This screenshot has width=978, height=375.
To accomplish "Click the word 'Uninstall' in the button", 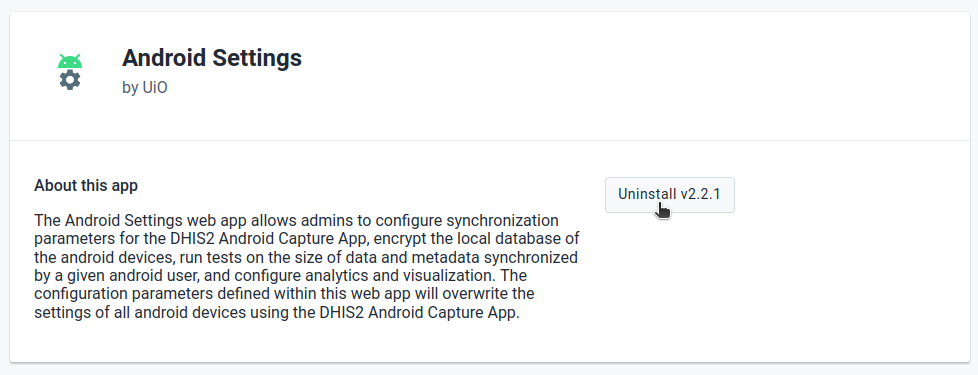I will tap(647, 194).
